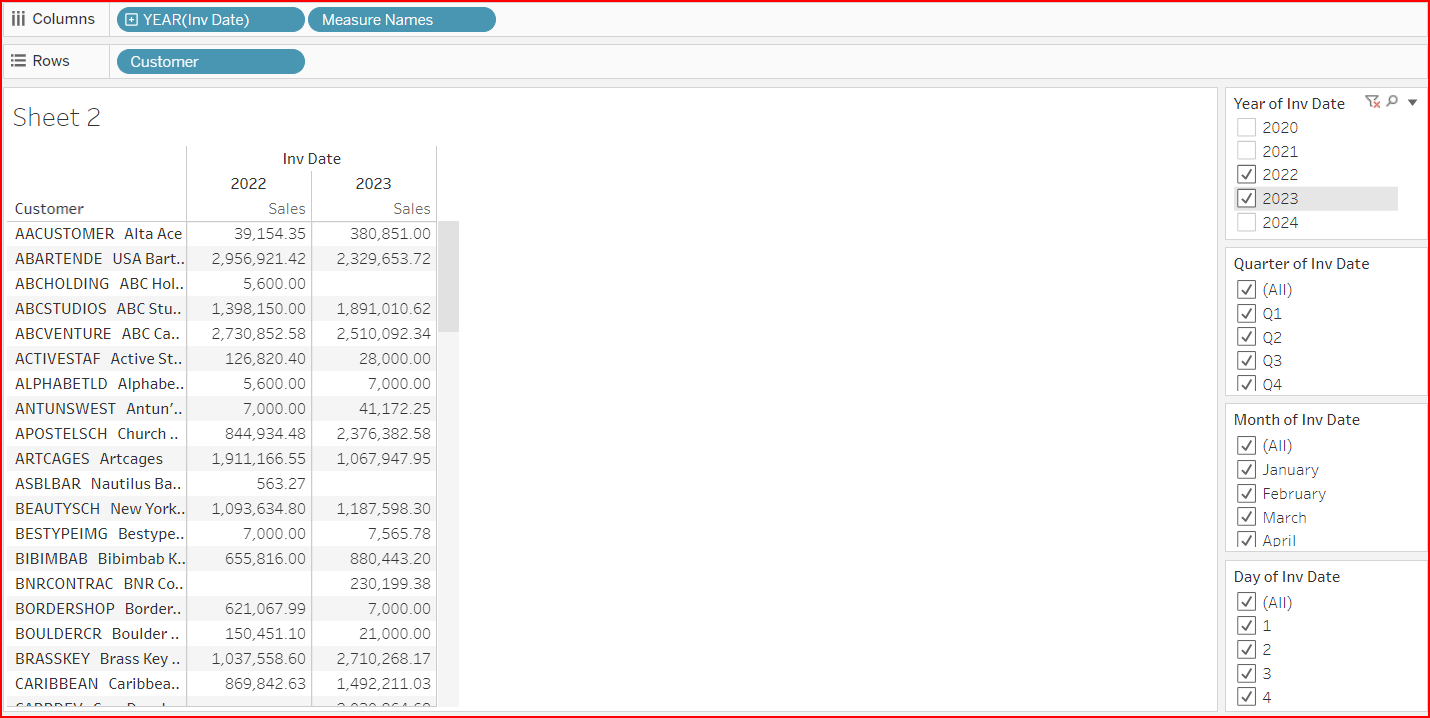Check the 2024 year checkbox
The width and height of the screenshot is (1430, 718).
[x=1246, y=222]
